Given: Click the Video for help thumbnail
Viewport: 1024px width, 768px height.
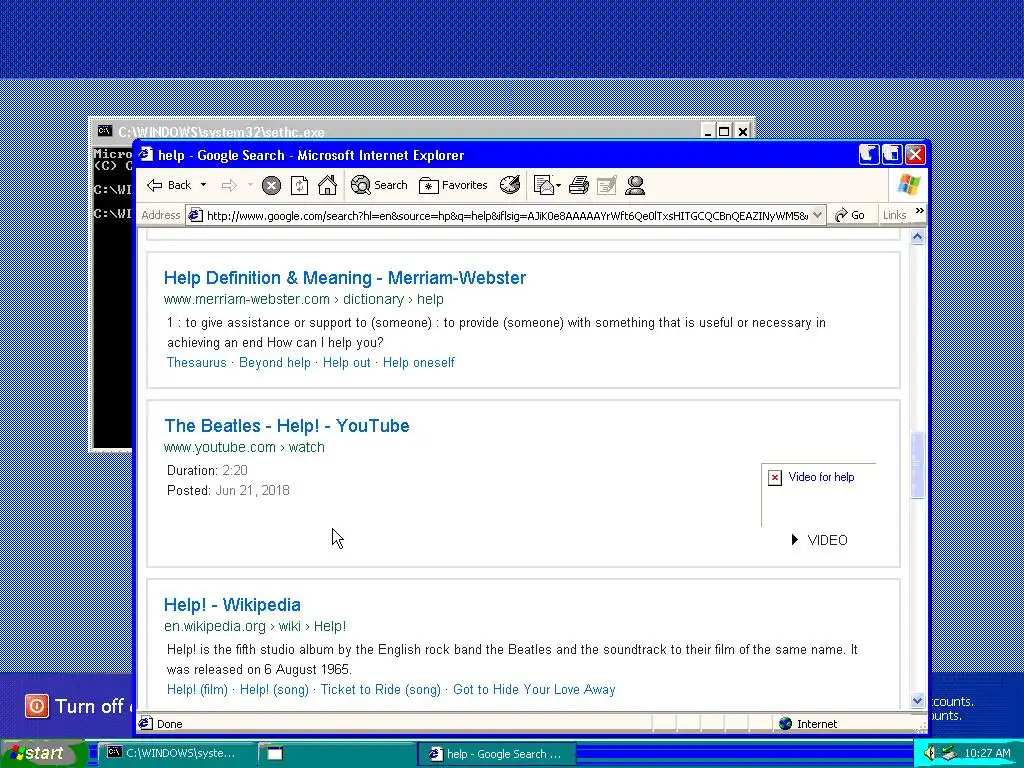Looking at the screenshot, I should (818, 494).
